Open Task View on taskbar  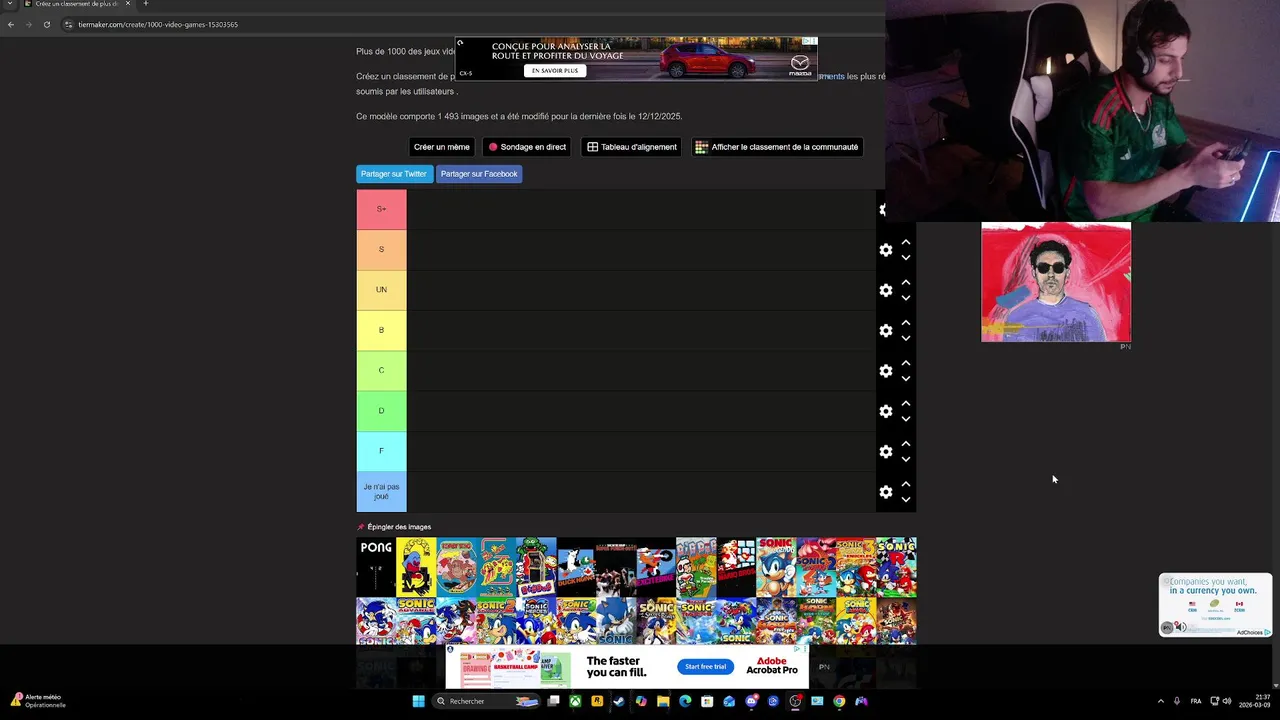(x=553, y=701)
